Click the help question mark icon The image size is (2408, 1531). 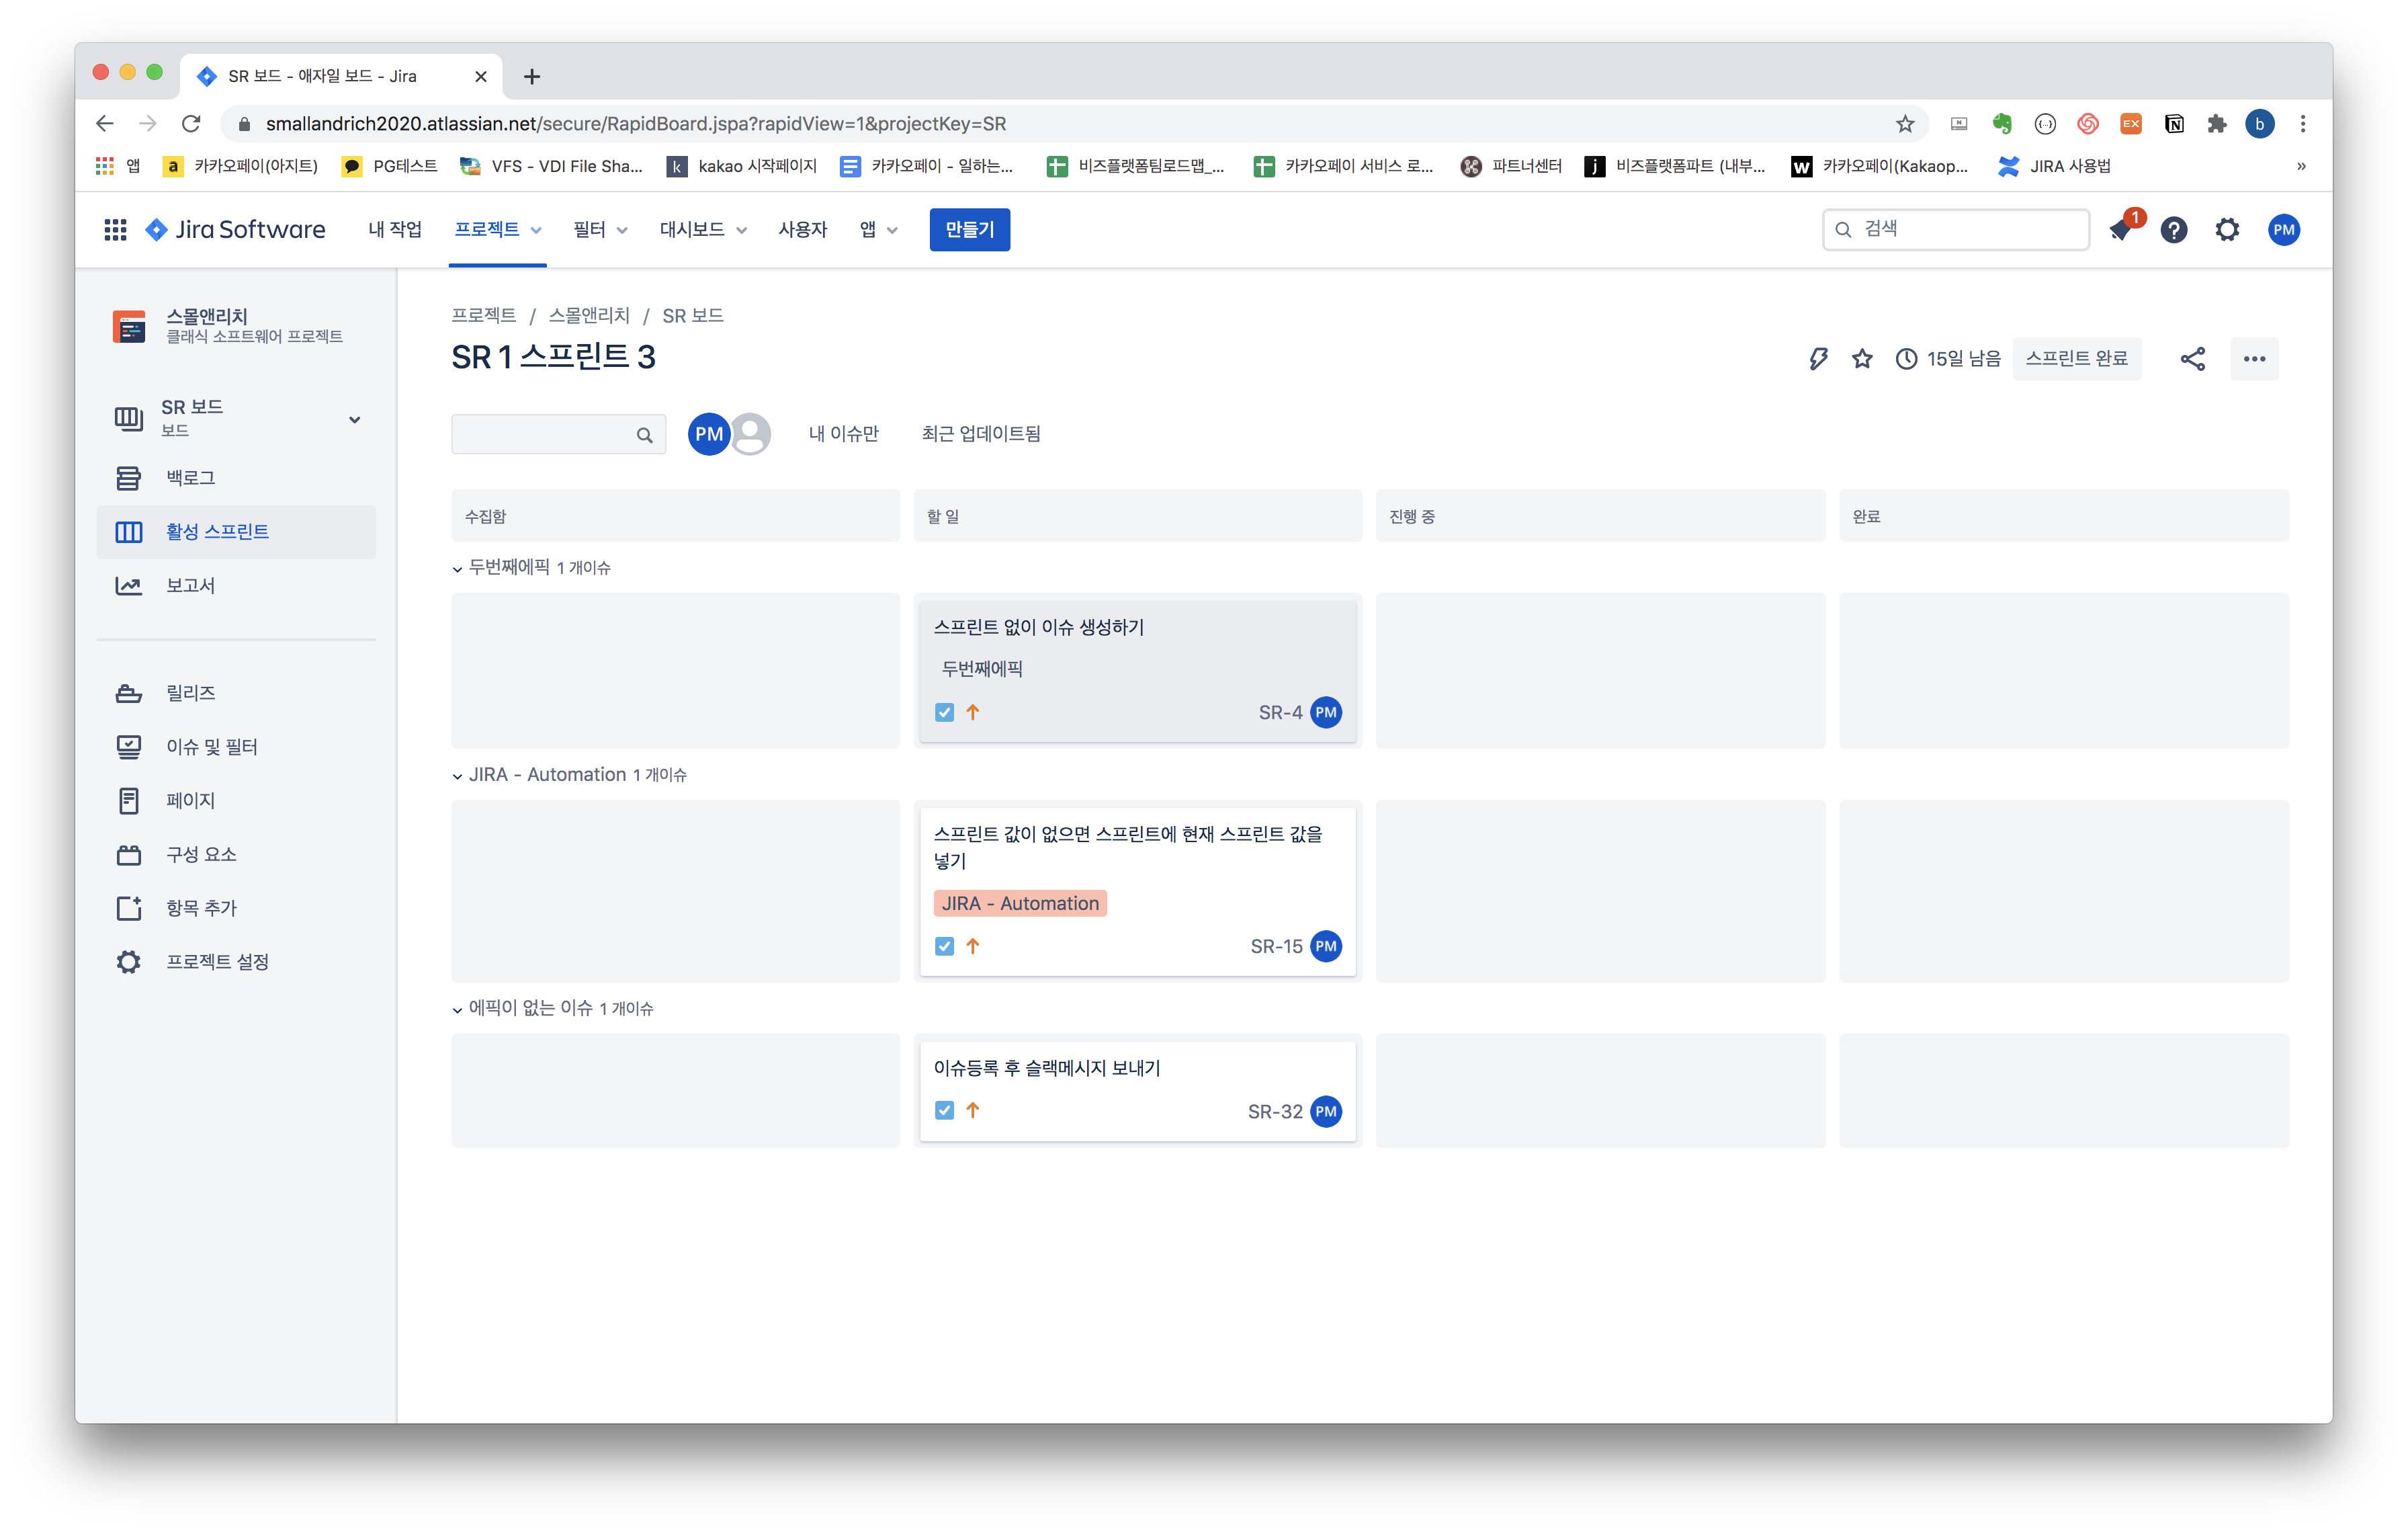[2173, 230]
